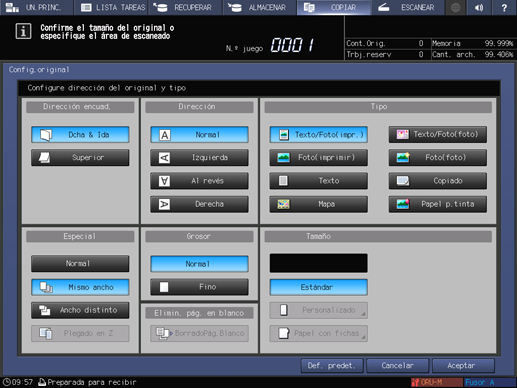517x388 pixels.
Task: Open Papel con fichas size options
Action: (319, 333)
